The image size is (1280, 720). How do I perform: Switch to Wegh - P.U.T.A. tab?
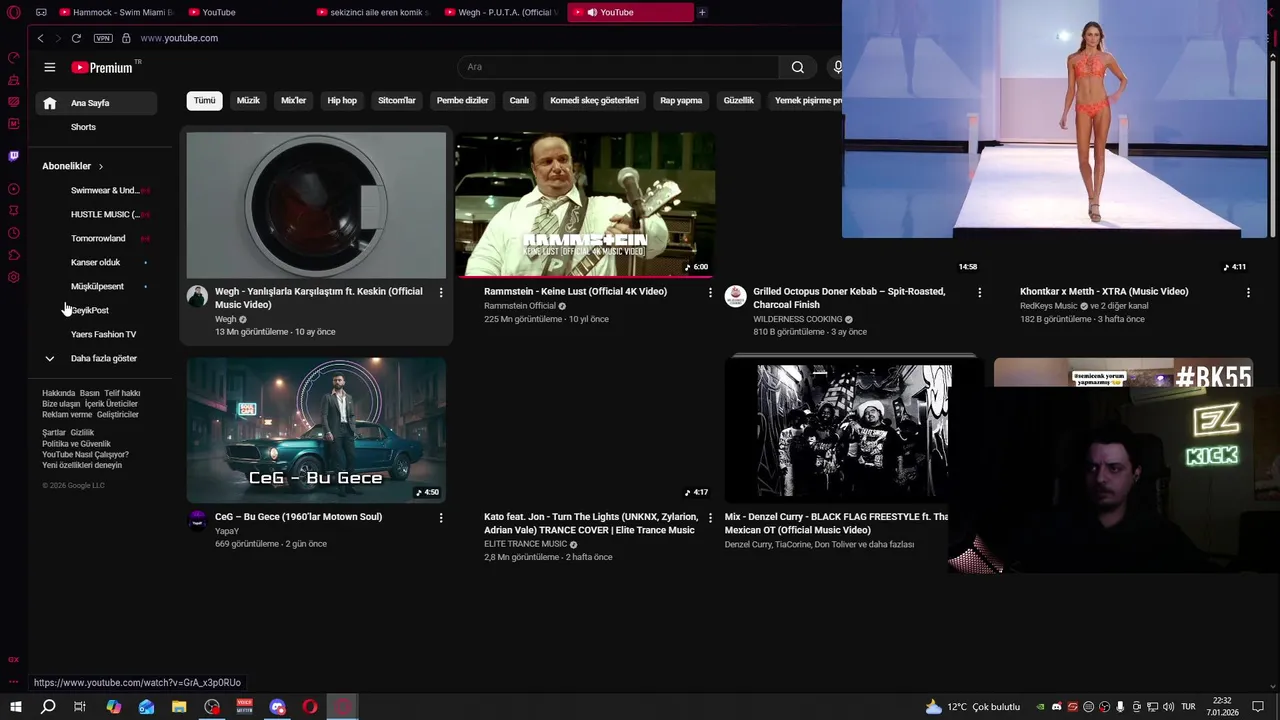pyautogui.click(x=500, y=12)
